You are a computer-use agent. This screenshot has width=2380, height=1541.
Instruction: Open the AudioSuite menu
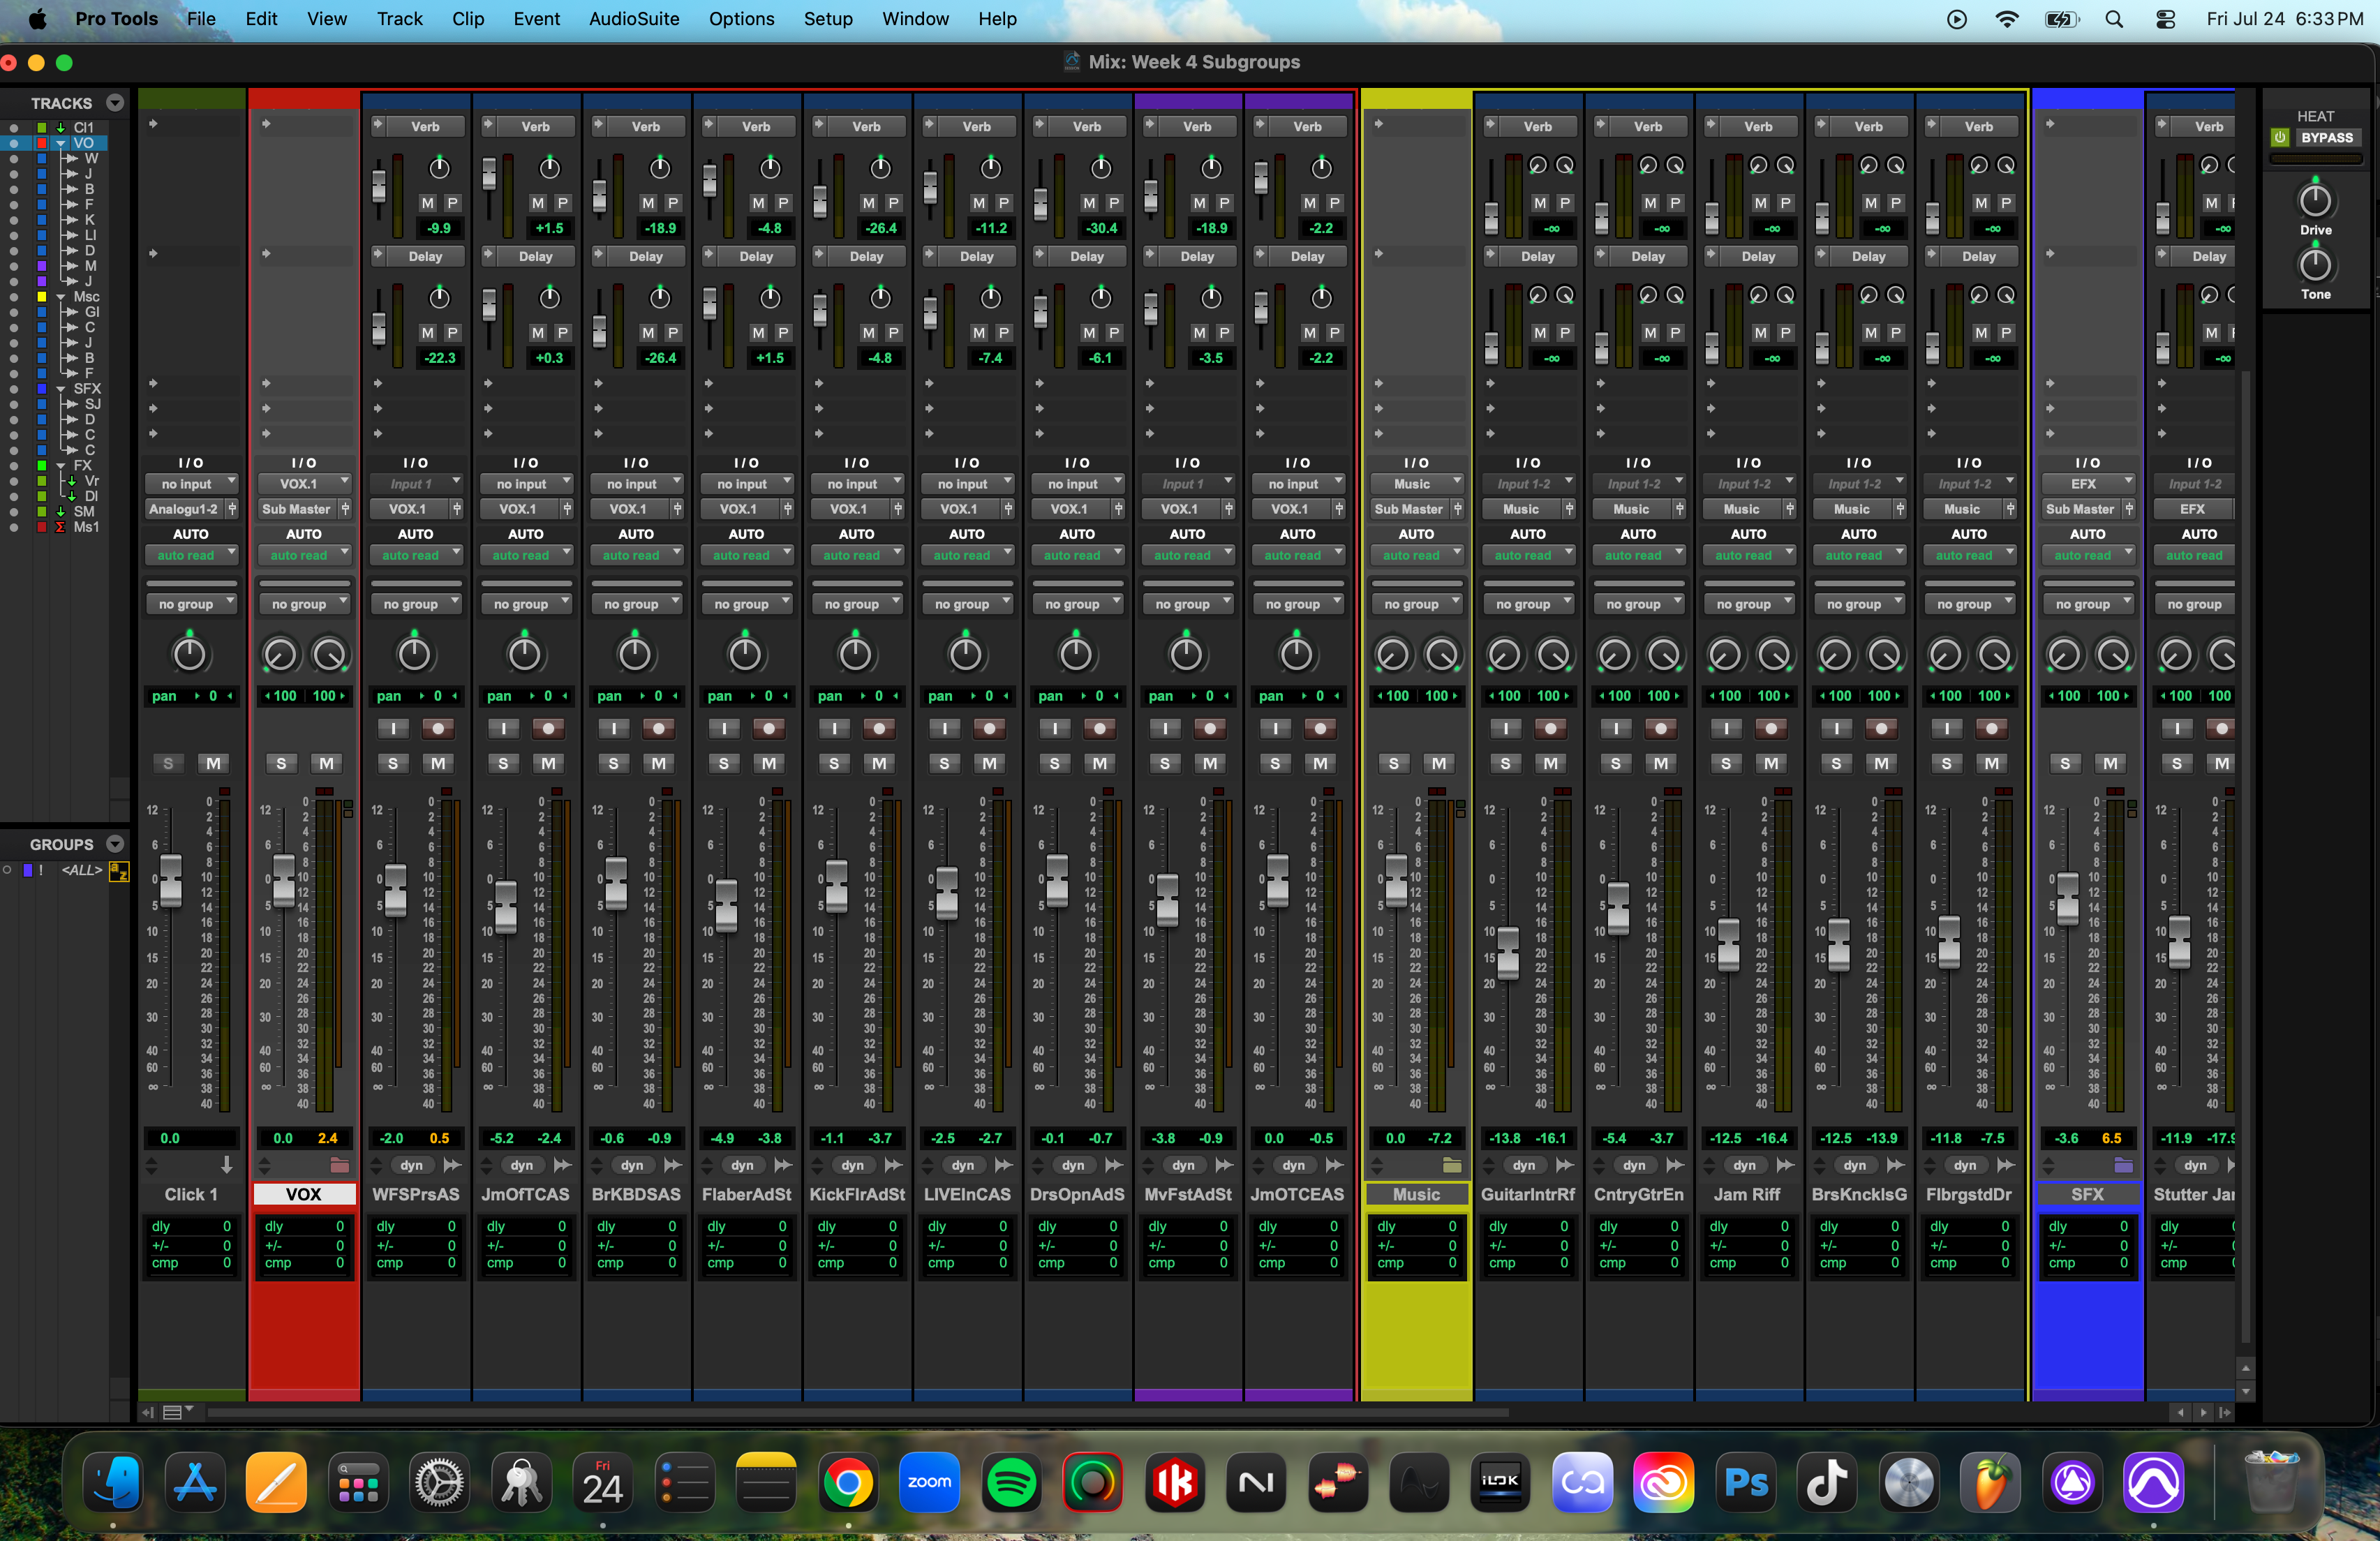[633, 19]
